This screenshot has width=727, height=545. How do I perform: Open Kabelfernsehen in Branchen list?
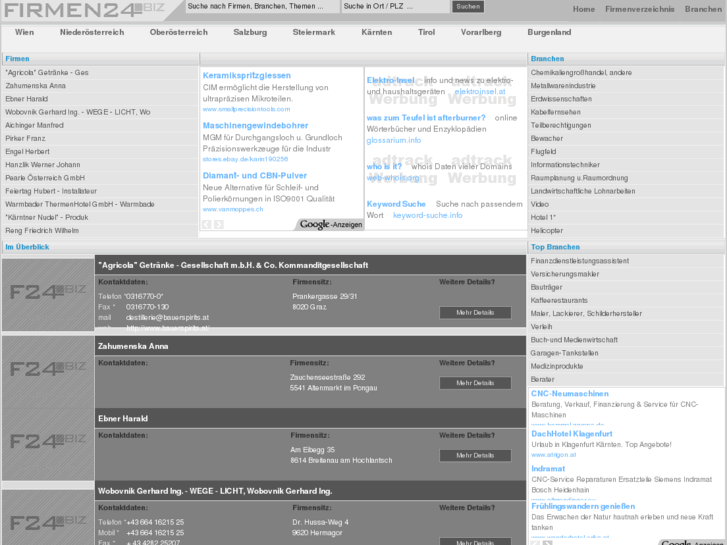pyautogui.click(x=555, y=112)
